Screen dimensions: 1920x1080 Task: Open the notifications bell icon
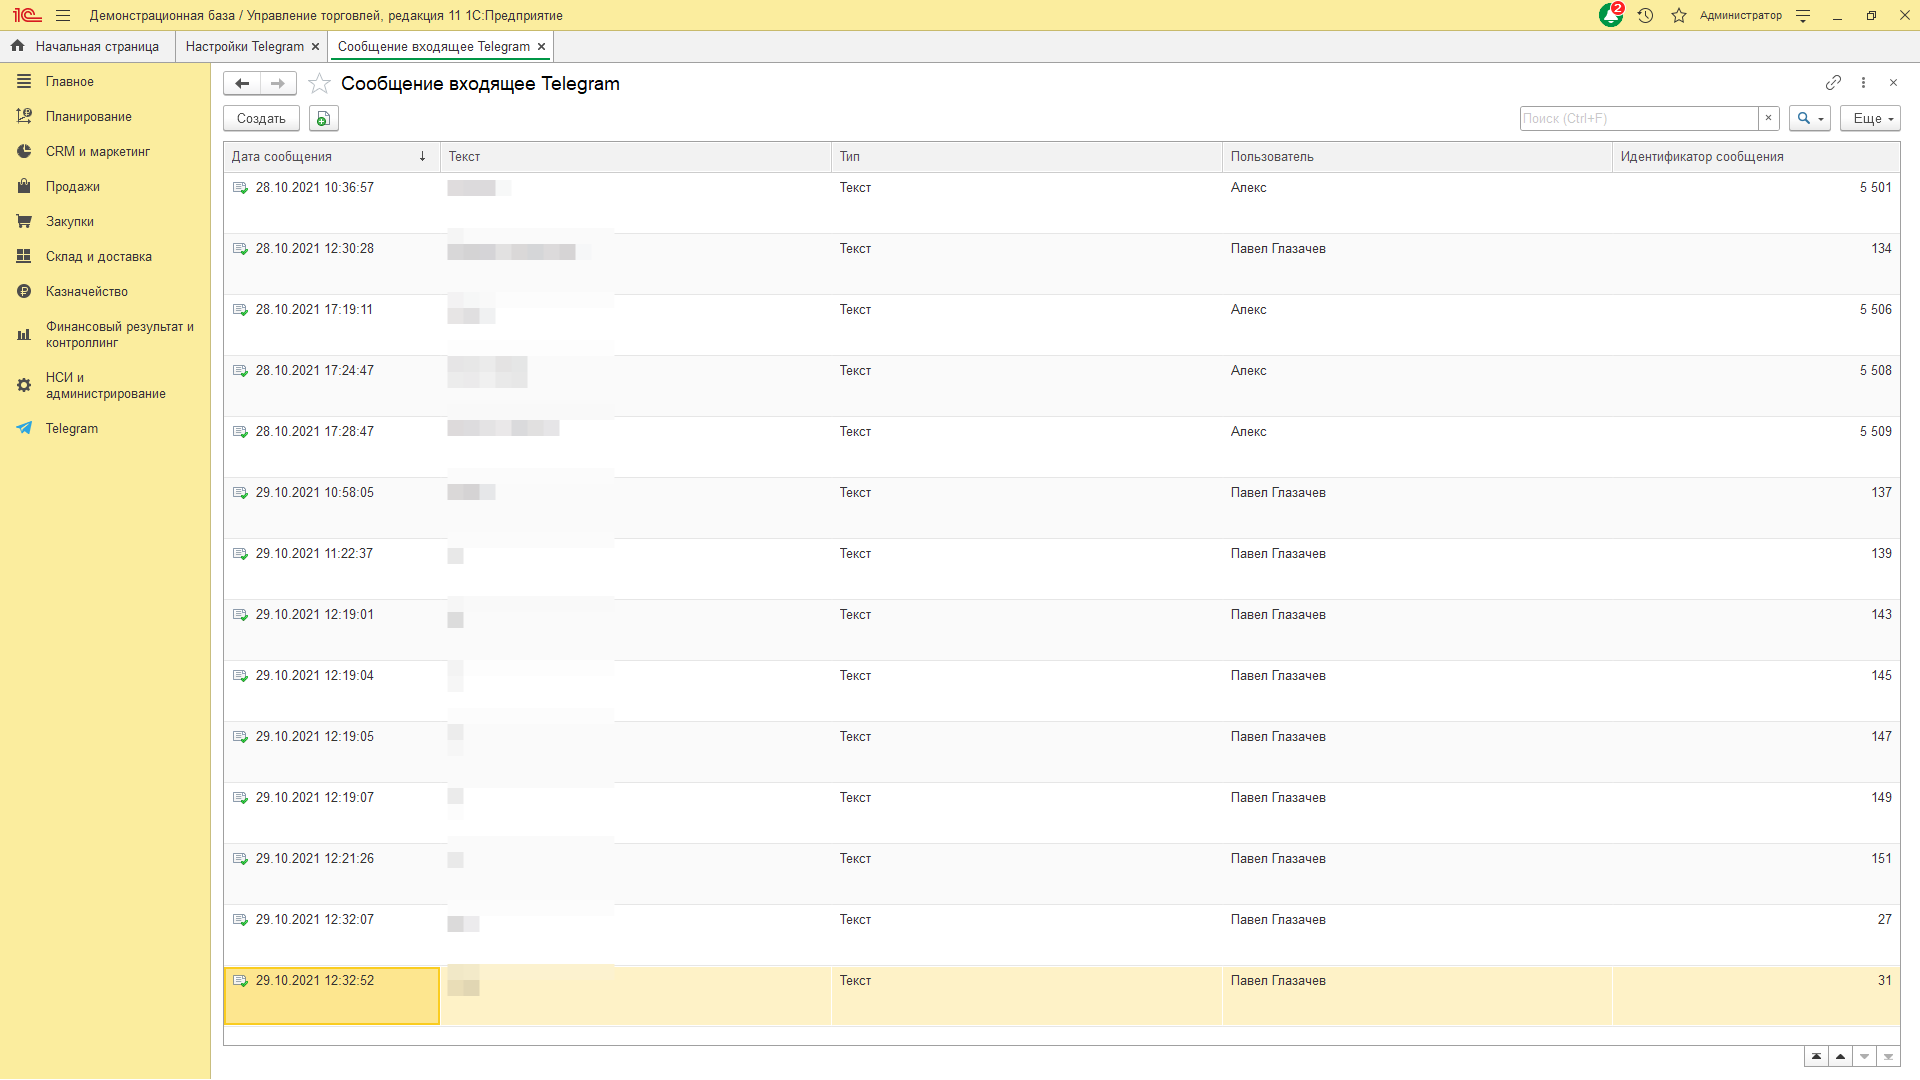[1610, 15]
